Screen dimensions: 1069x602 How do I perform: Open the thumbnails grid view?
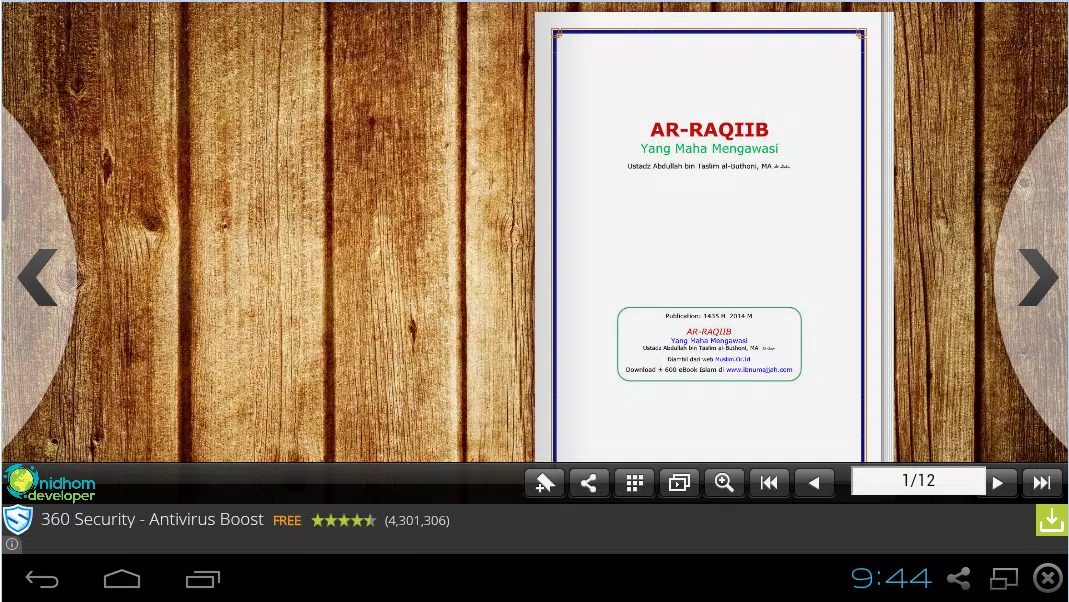coord(634,483)
